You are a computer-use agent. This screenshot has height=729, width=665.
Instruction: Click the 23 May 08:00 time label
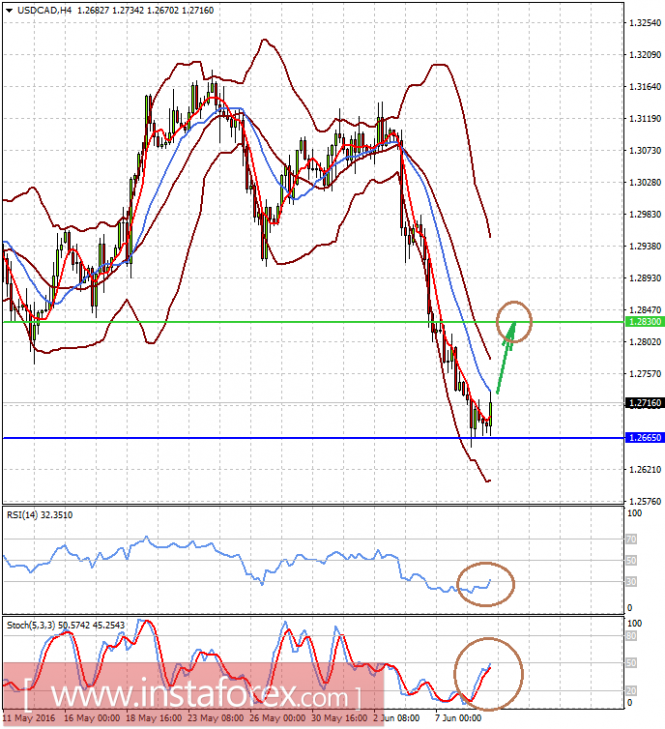pyautogui.click(x=215, y=718)
